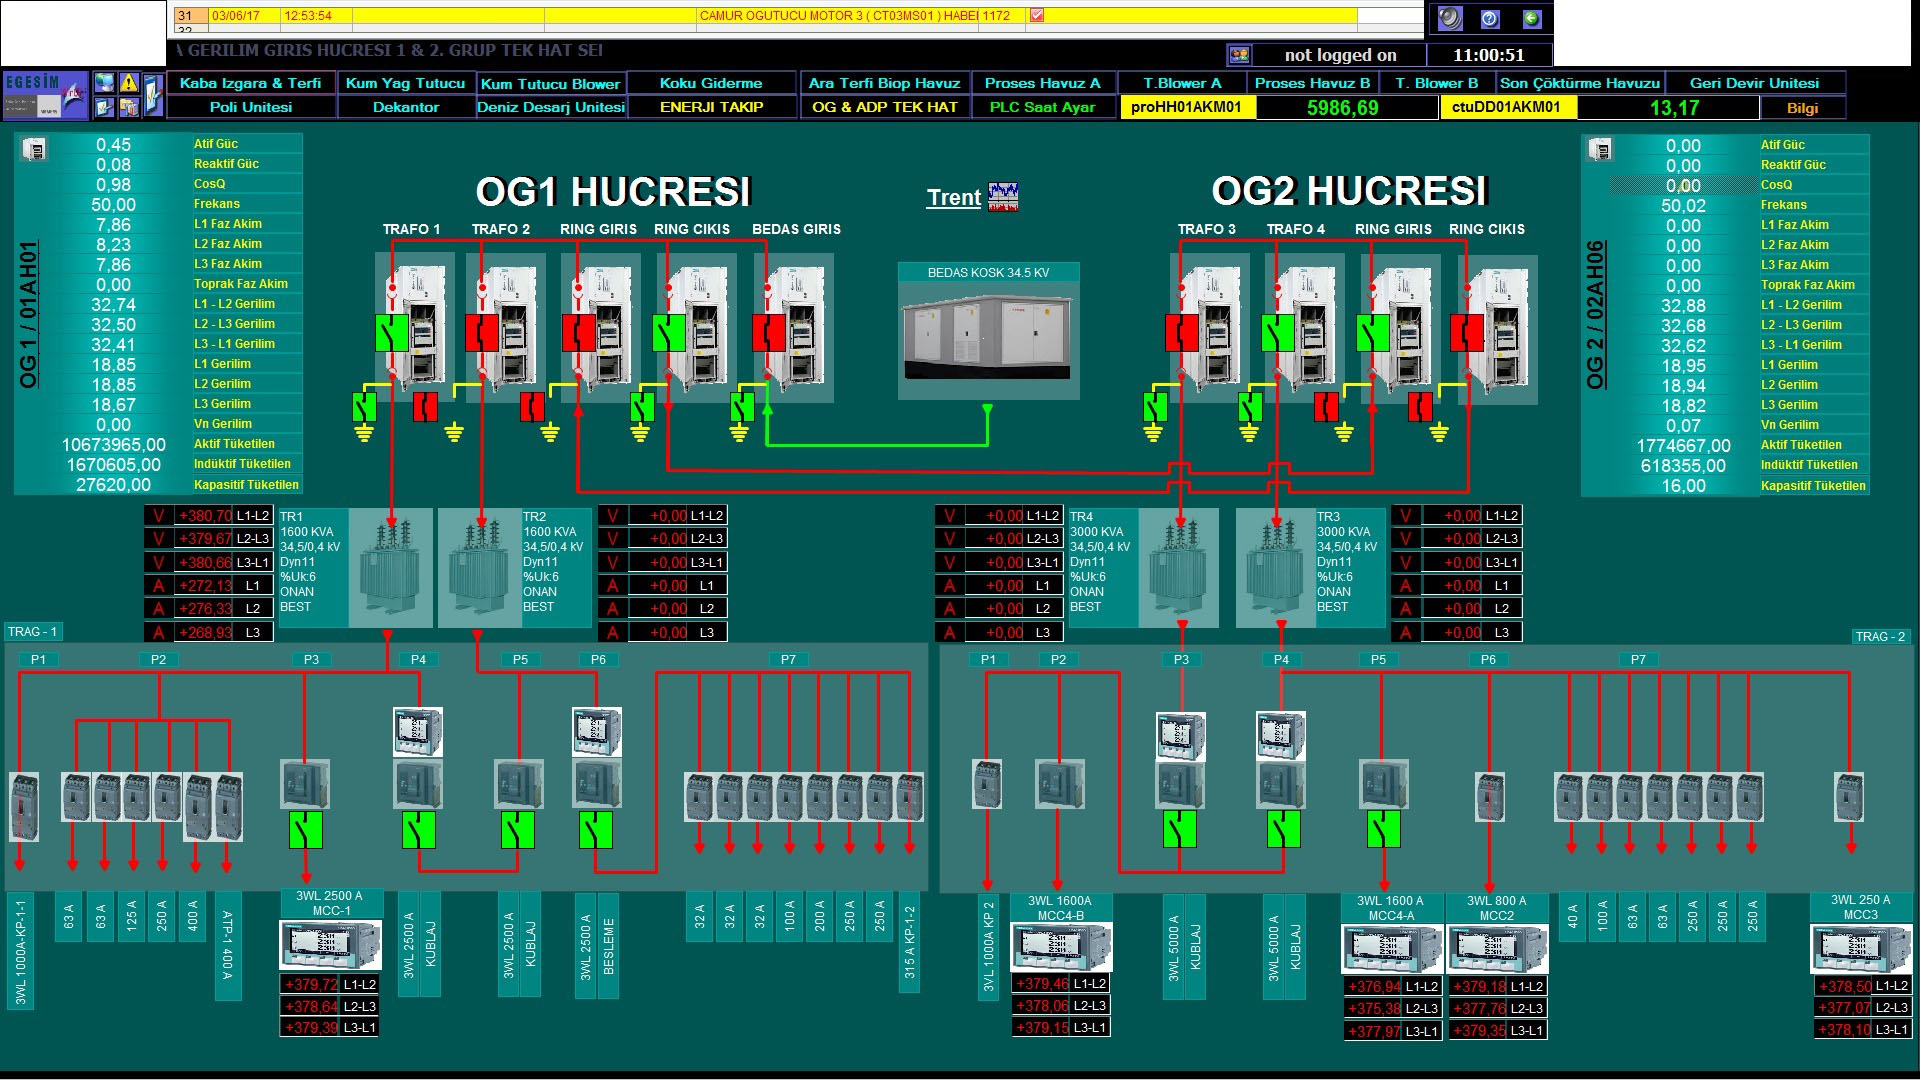Open the Proses Havuz A dropdown menu

tap(1043, 83)
